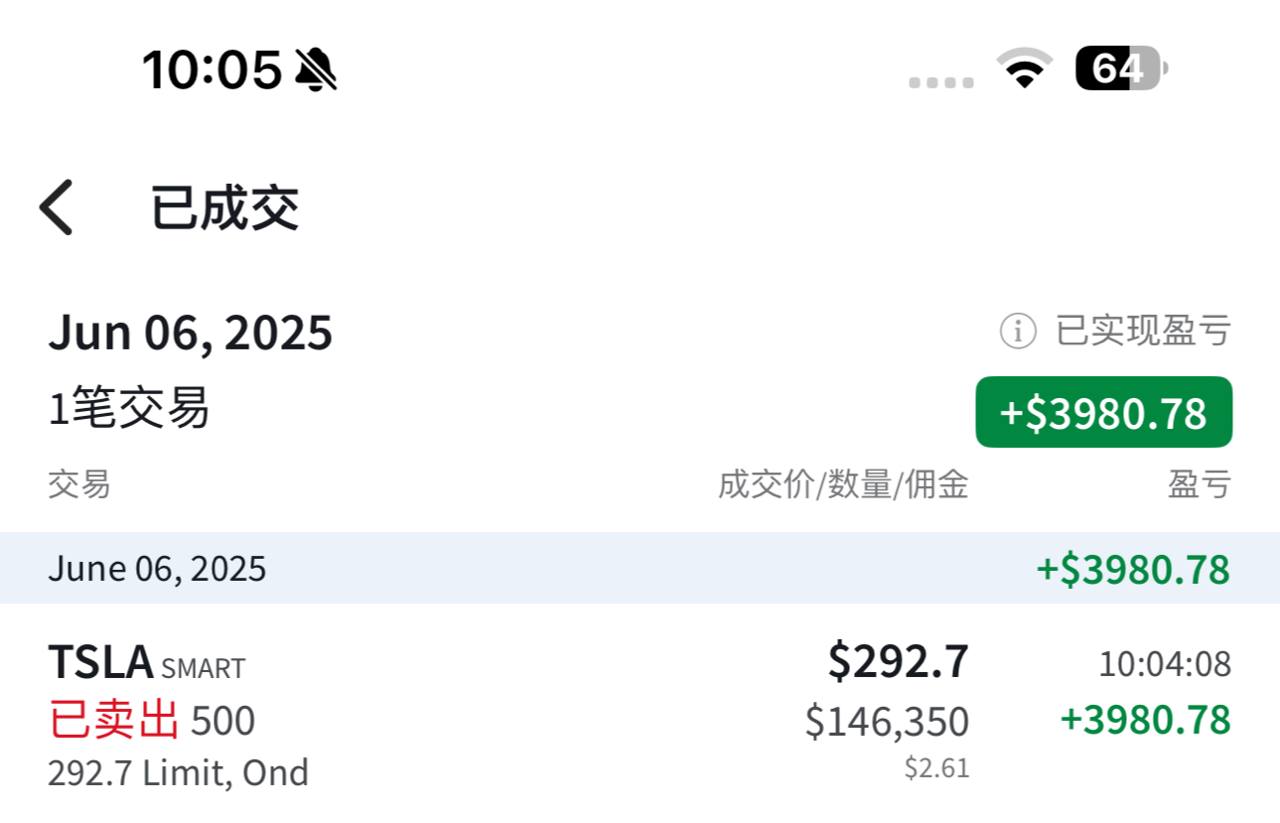Tap the 已成交 page title

point(225,208)
